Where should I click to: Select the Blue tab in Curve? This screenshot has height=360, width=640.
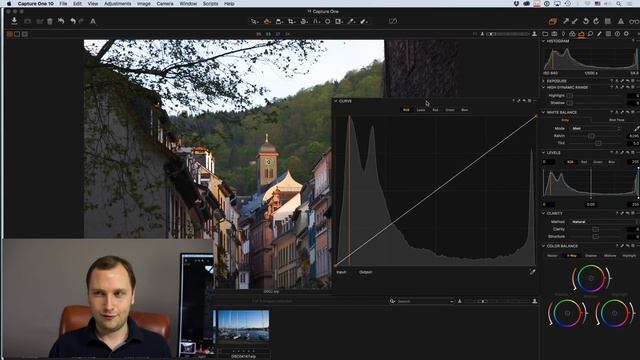click(x=464, y=110)
